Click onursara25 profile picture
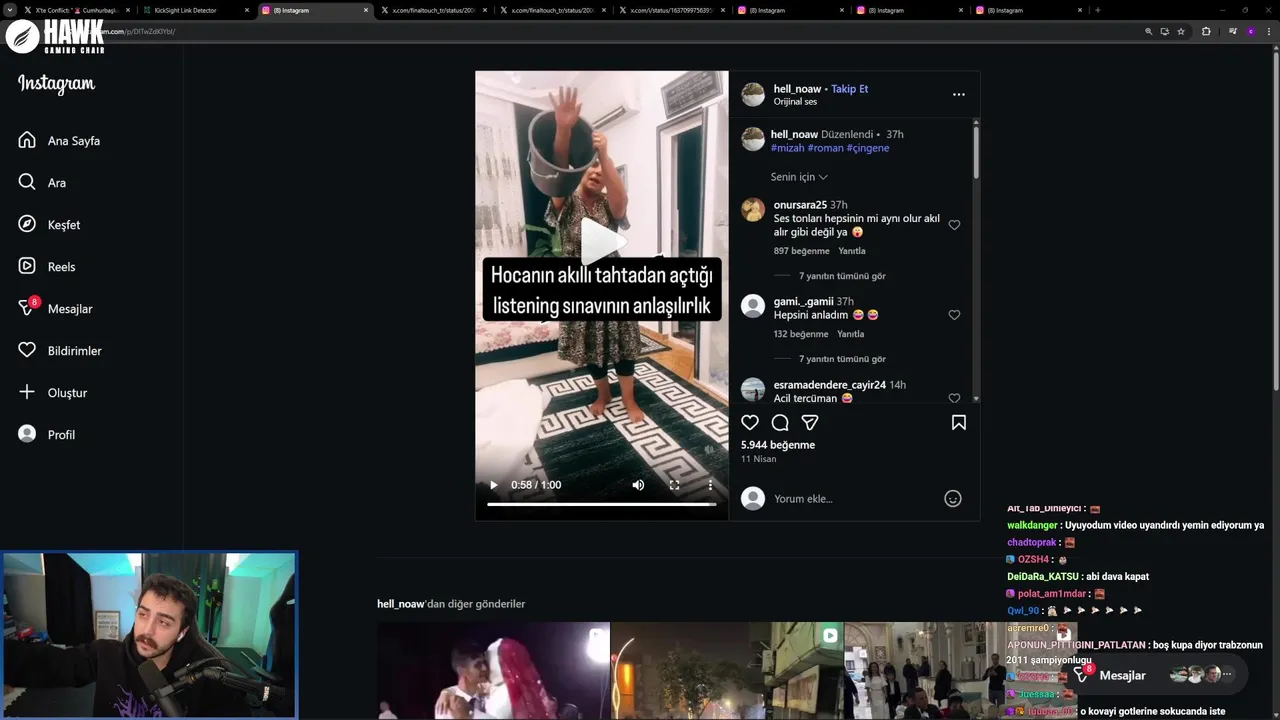 point(753,209)
